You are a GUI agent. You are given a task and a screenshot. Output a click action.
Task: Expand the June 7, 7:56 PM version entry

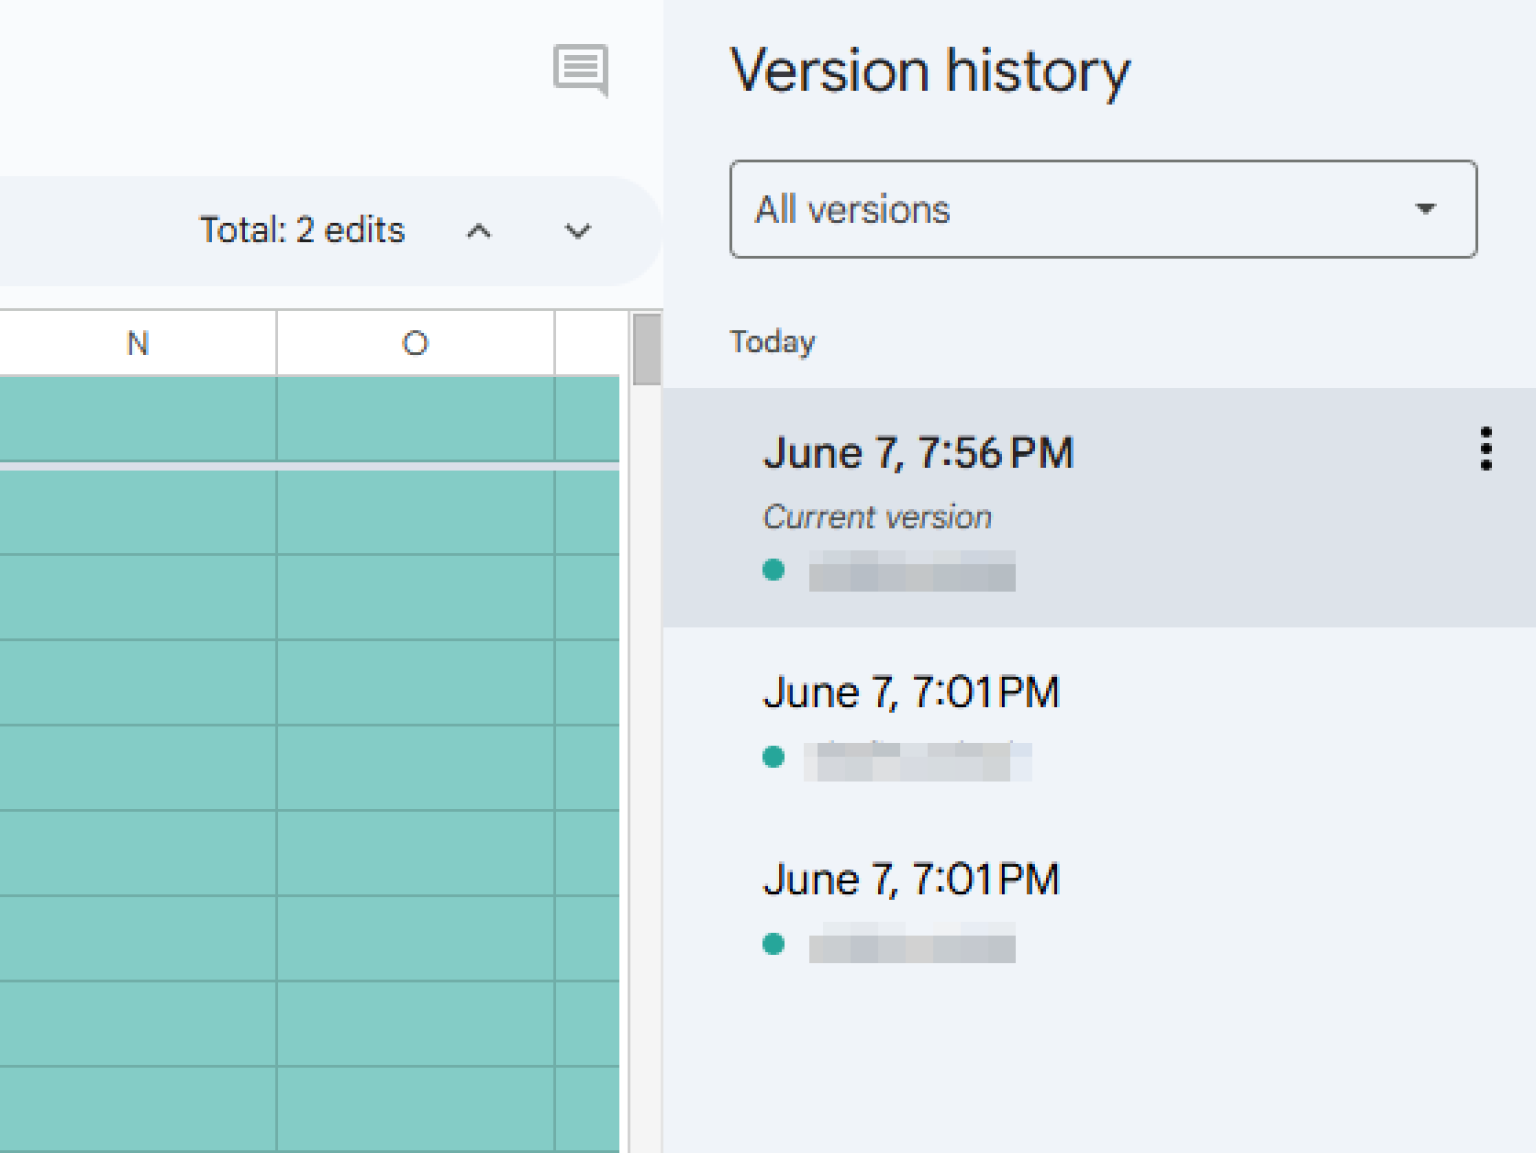(x=918, y=452)
